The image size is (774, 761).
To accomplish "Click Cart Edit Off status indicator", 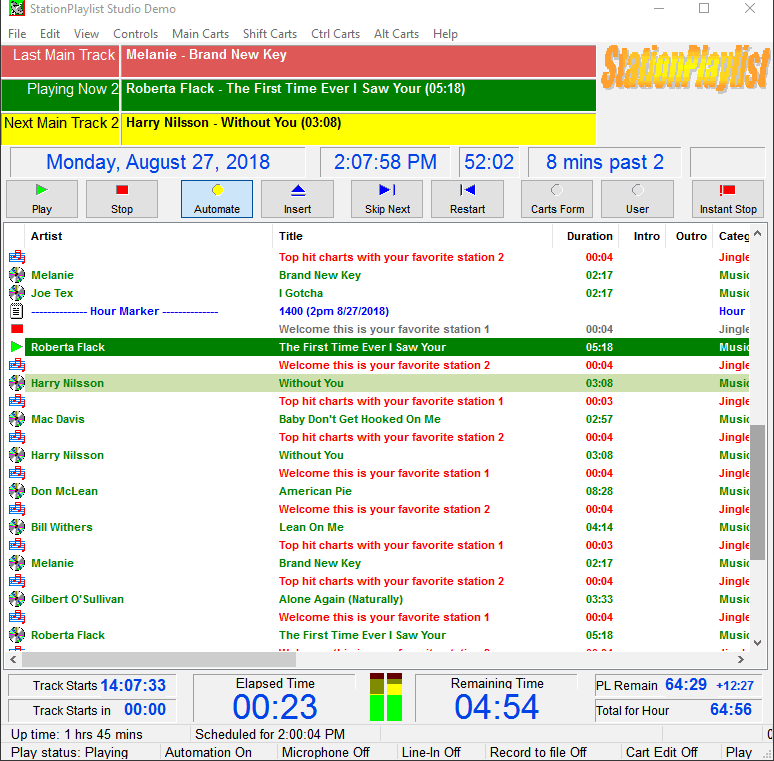I will click(x=661, y=752).
